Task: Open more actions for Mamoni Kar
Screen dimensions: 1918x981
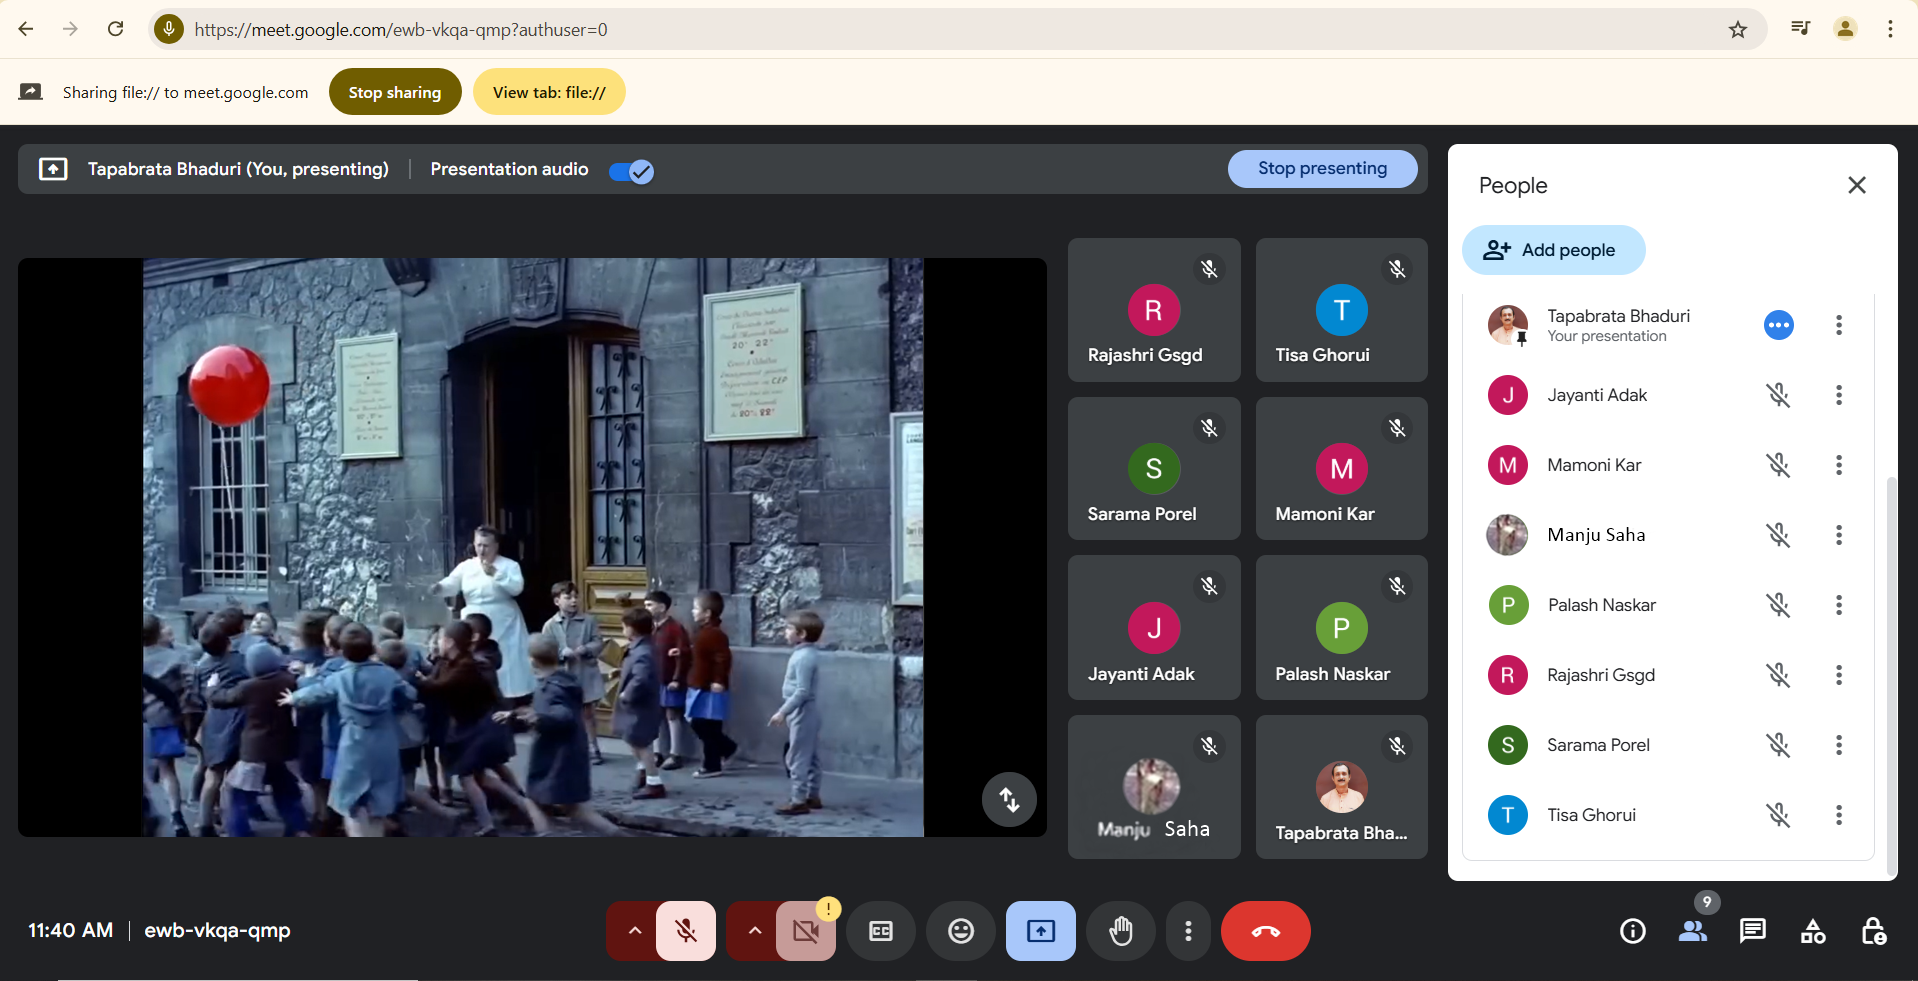Action: [x=1838, y=465]
